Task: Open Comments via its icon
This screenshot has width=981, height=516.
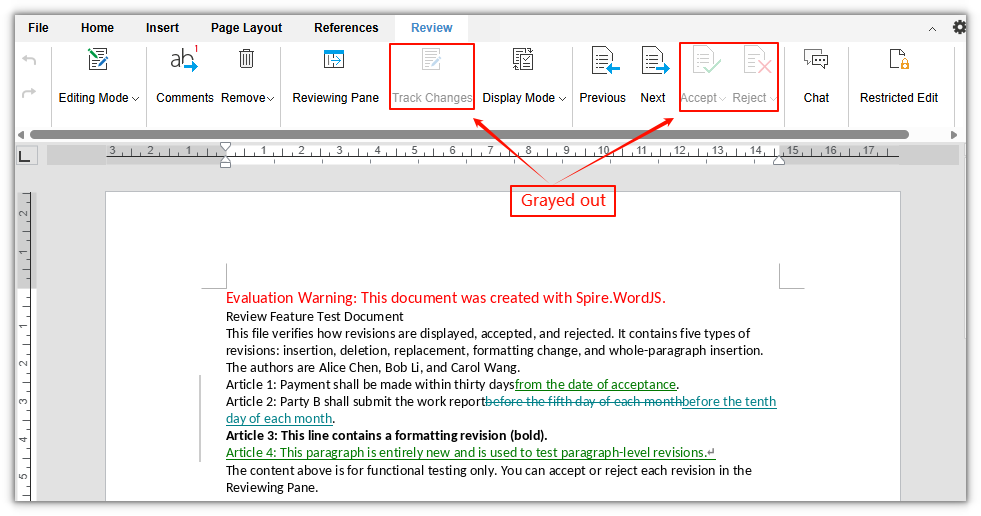Action: coord(184,59)
